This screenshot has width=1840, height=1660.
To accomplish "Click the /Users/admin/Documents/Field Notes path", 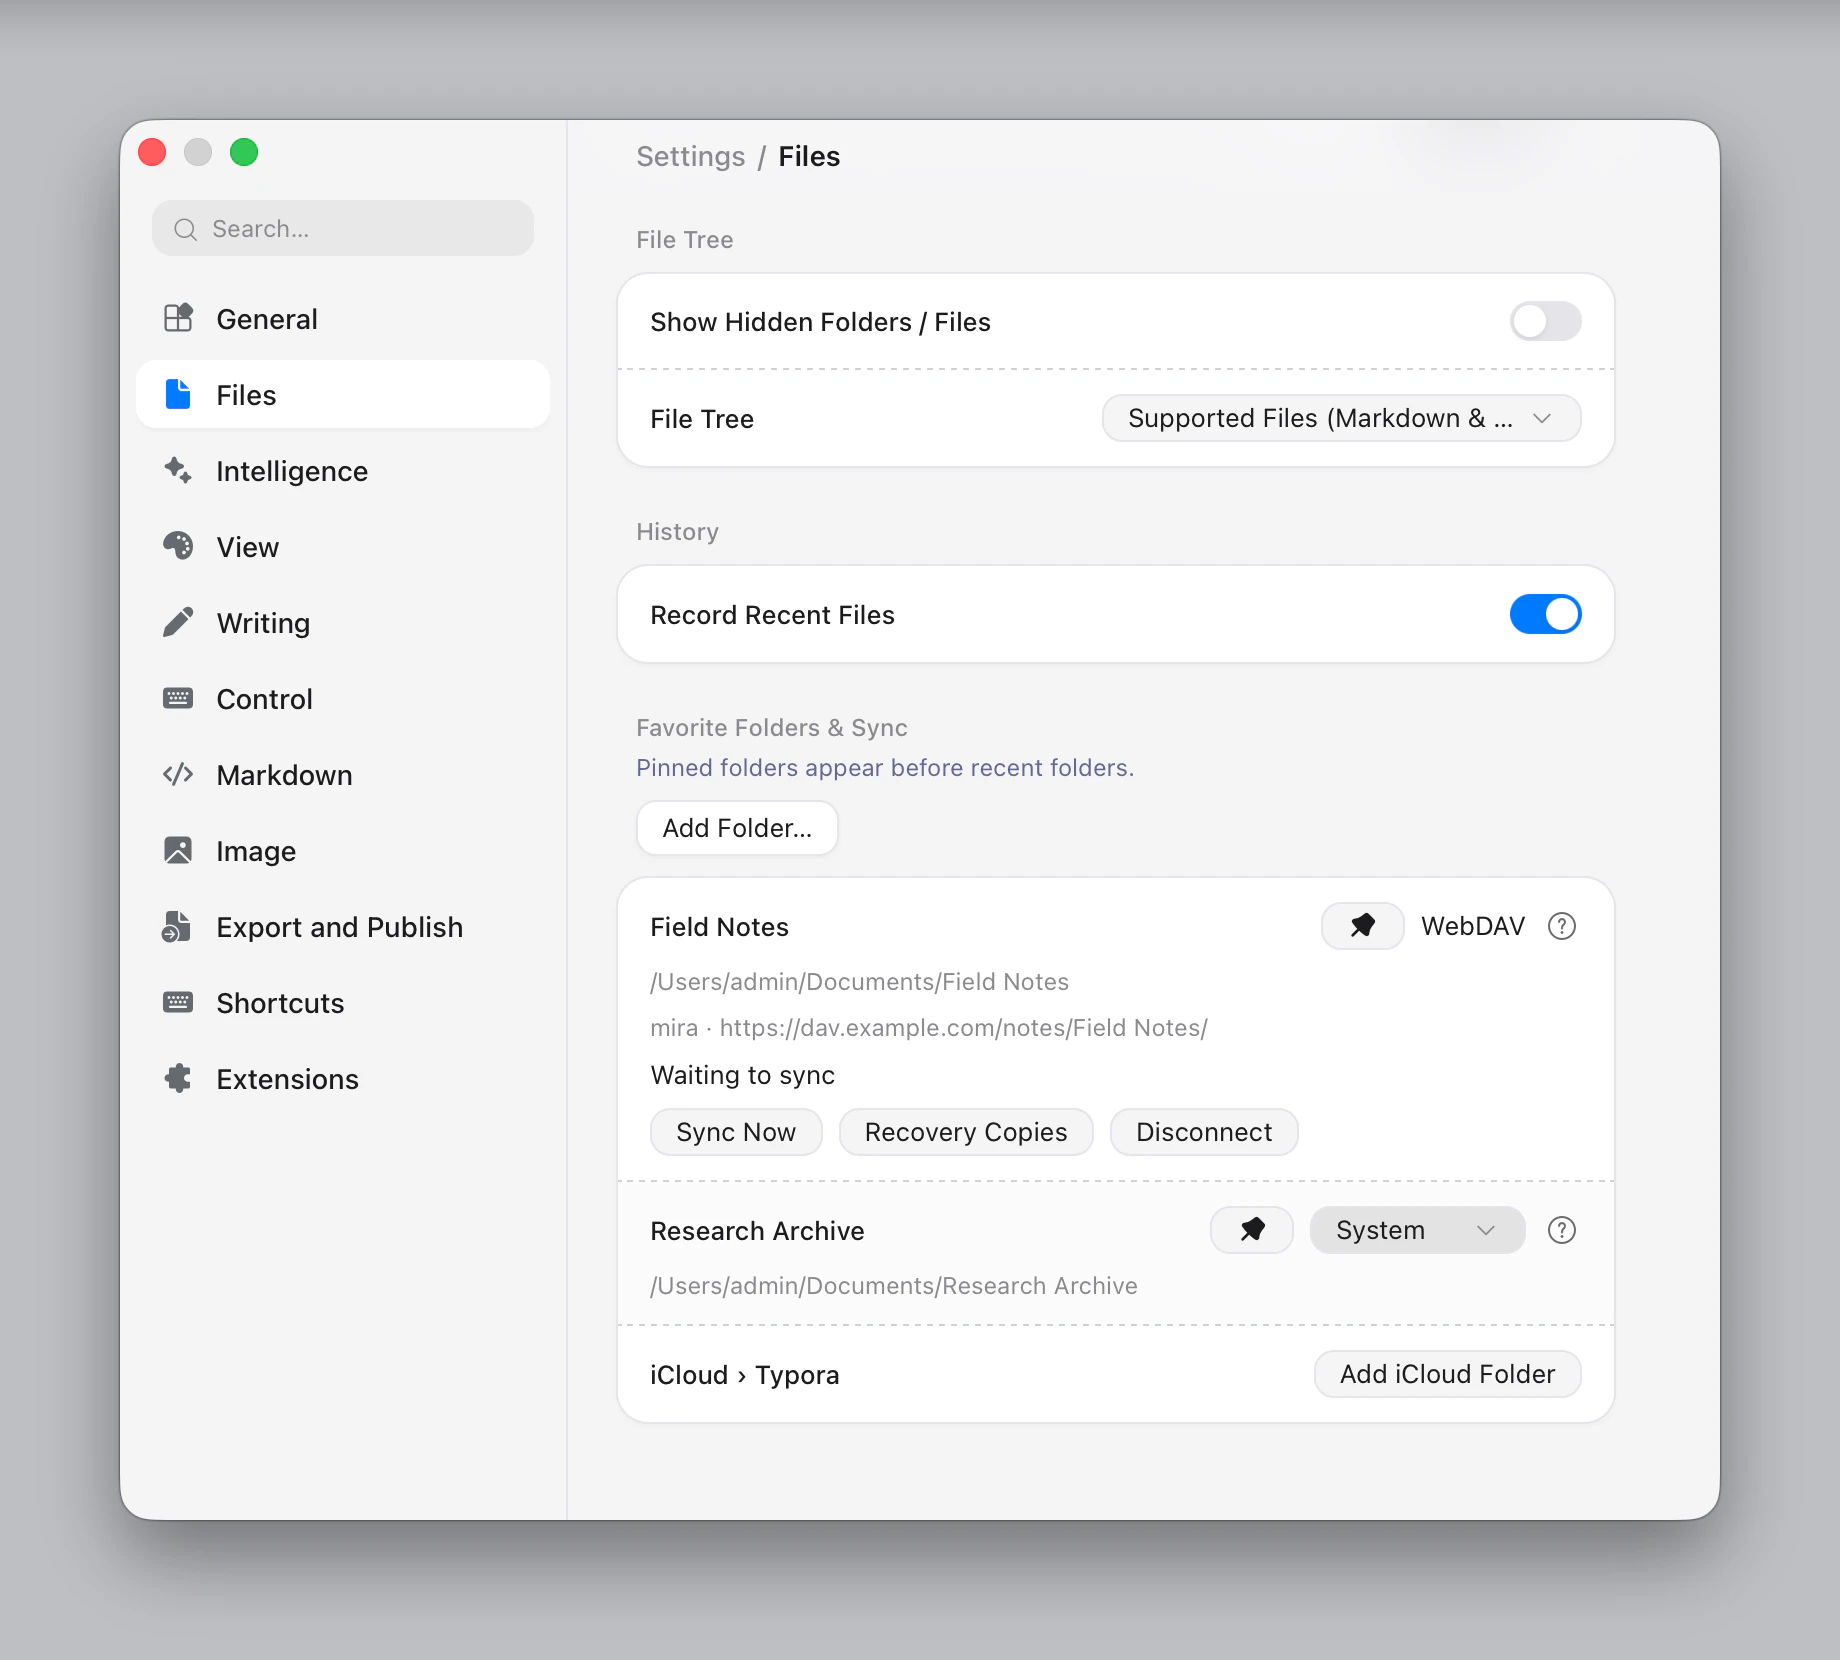I will coord(860,982).
